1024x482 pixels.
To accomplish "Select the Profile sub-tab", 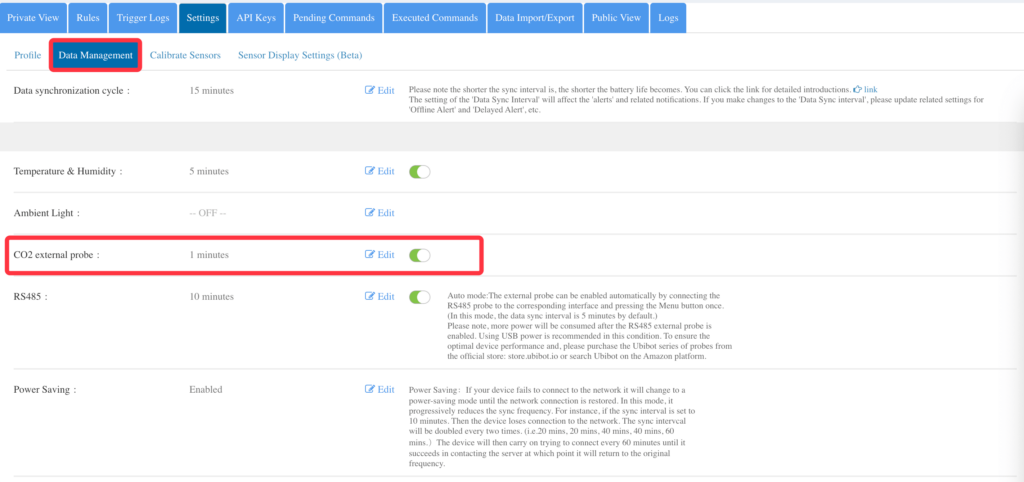I will 27,56.
